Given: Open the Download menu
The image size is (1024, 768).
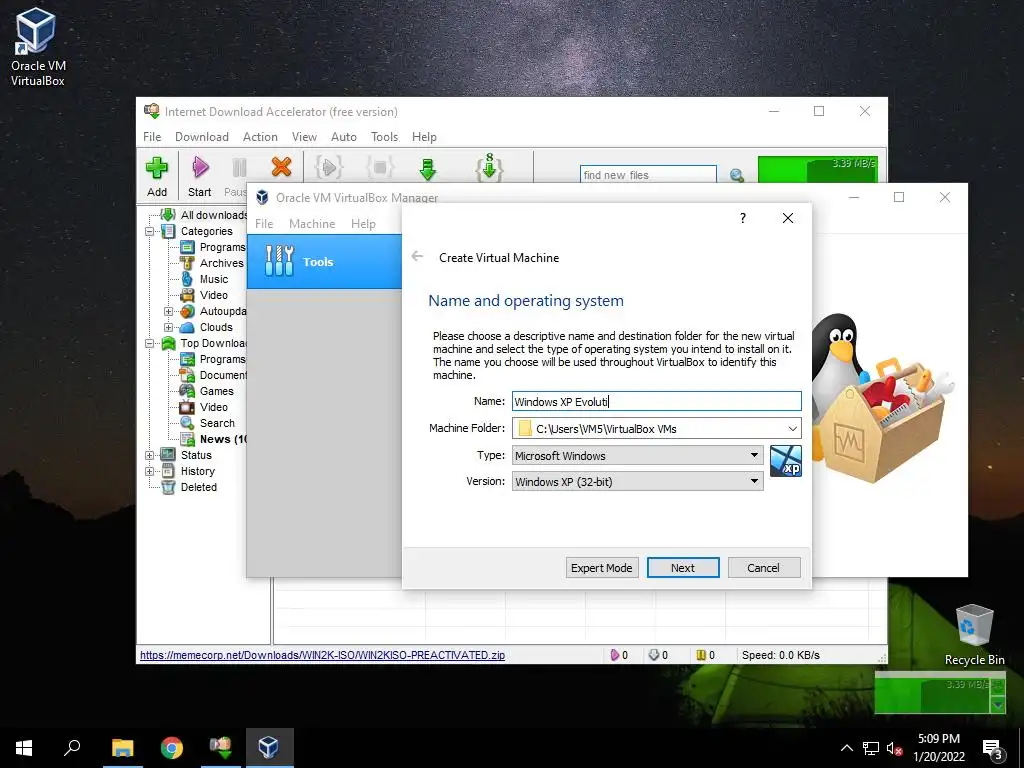Looking at the screenshot, I should click(x=202, y=136).
